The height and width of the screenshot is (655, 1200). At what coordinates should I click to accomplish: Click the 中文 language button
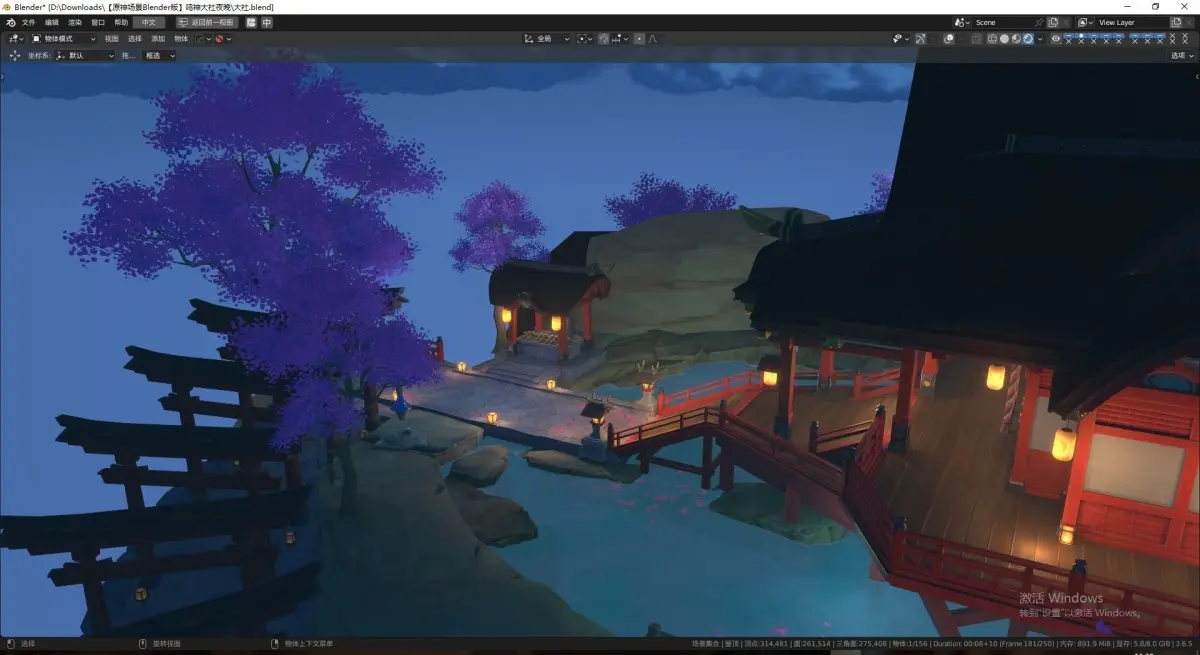pos(149,22)
